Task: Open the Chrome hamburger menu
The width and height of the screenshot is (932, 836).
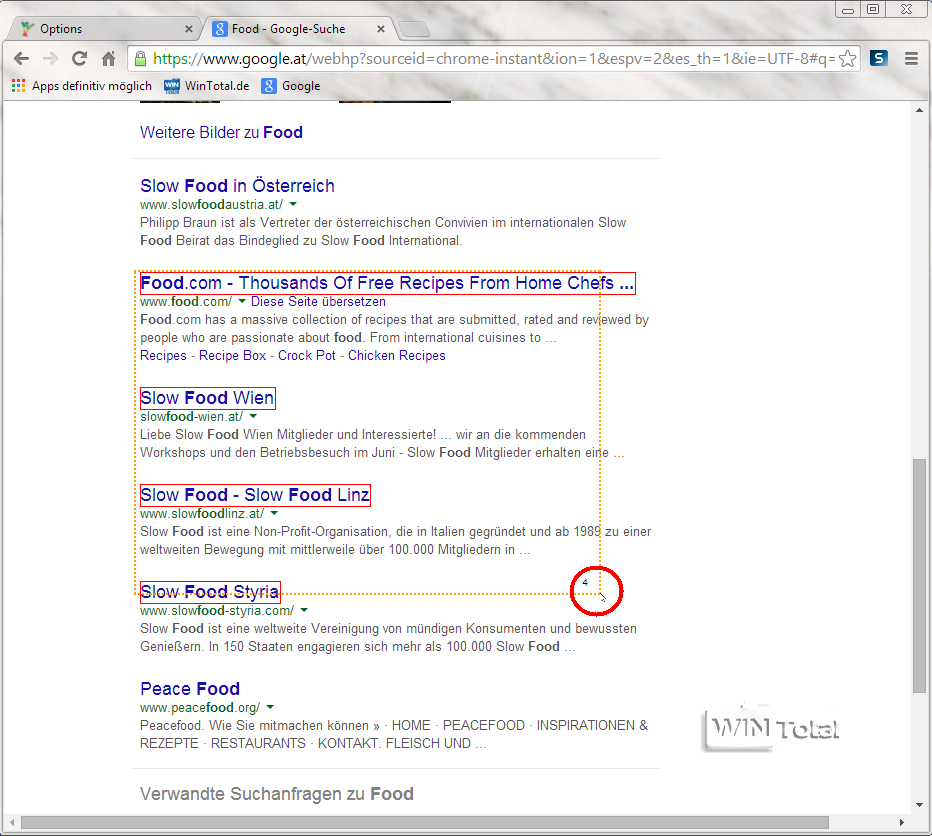Action: click(911, 58)
